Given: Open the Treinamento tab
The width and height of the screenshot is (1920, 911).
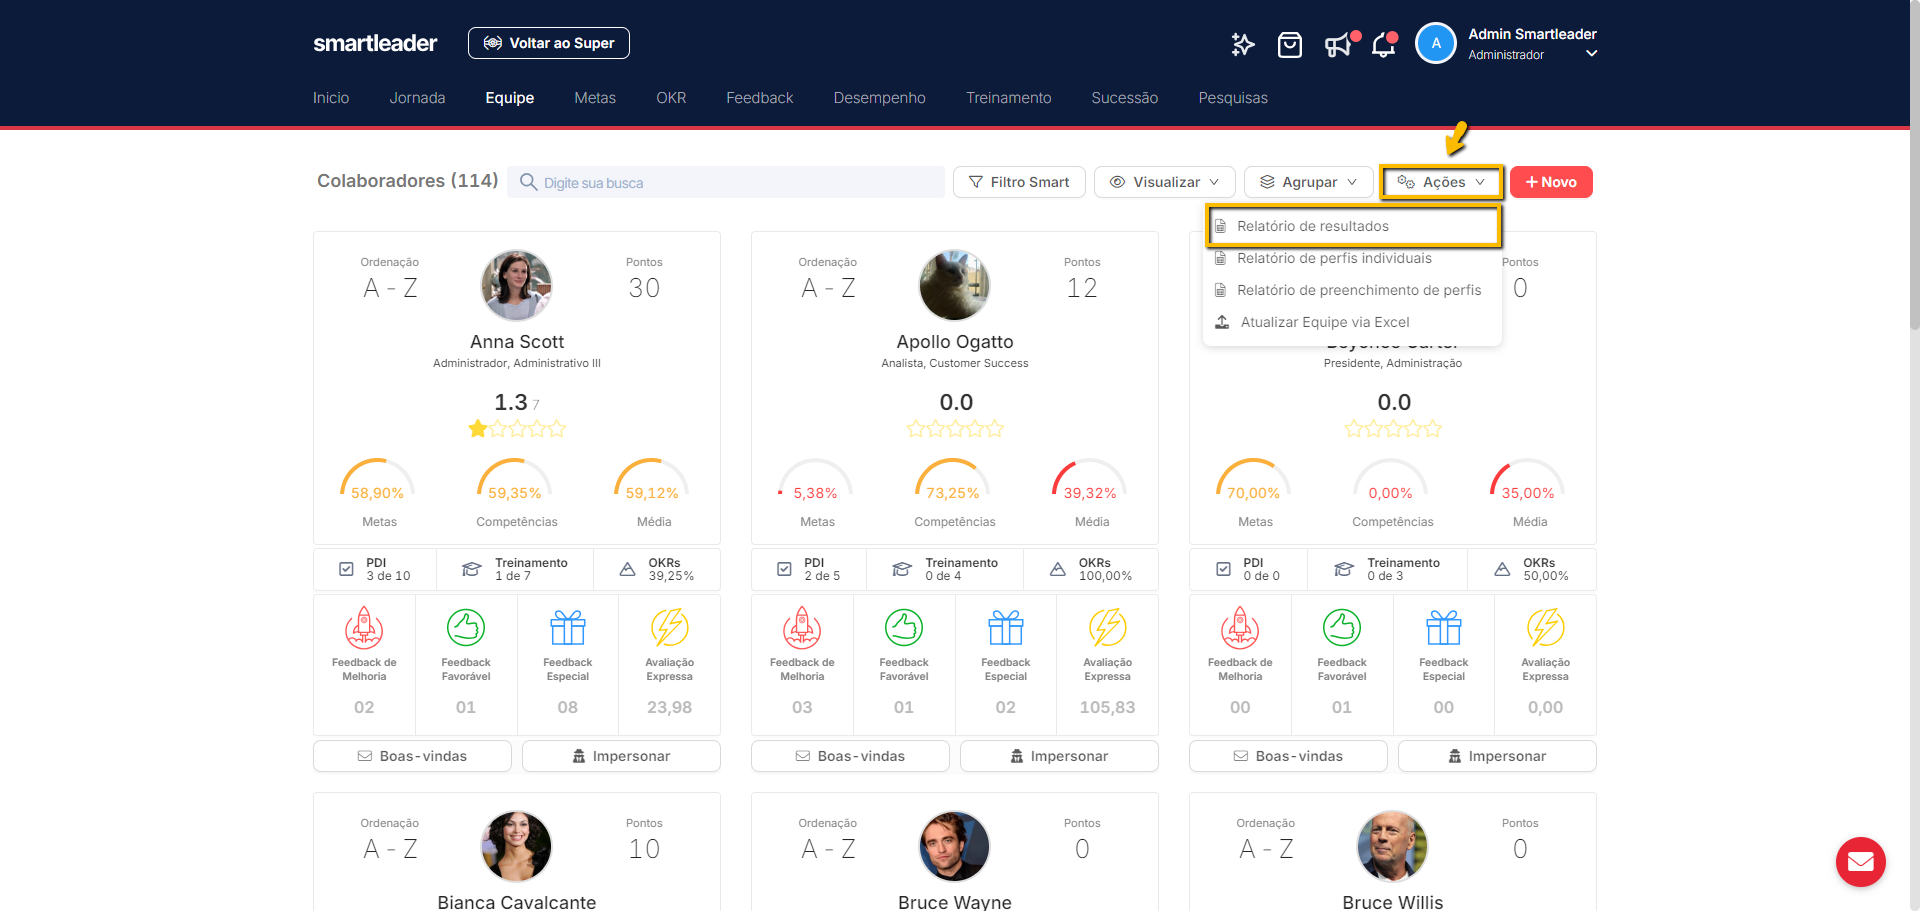Looking at the screenshot, I should pos(1009,98).
